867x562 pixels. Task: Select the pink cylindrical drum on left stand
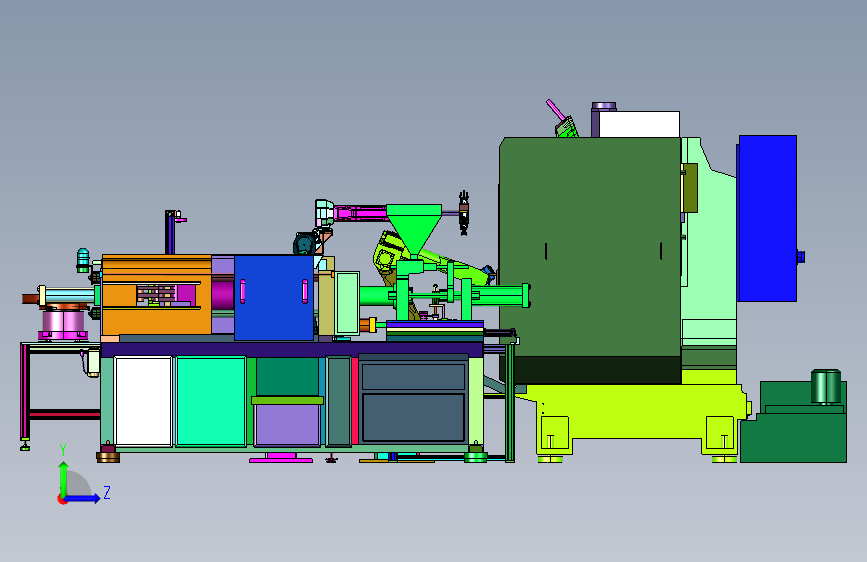pyautogui.click(x=63, y=324)
